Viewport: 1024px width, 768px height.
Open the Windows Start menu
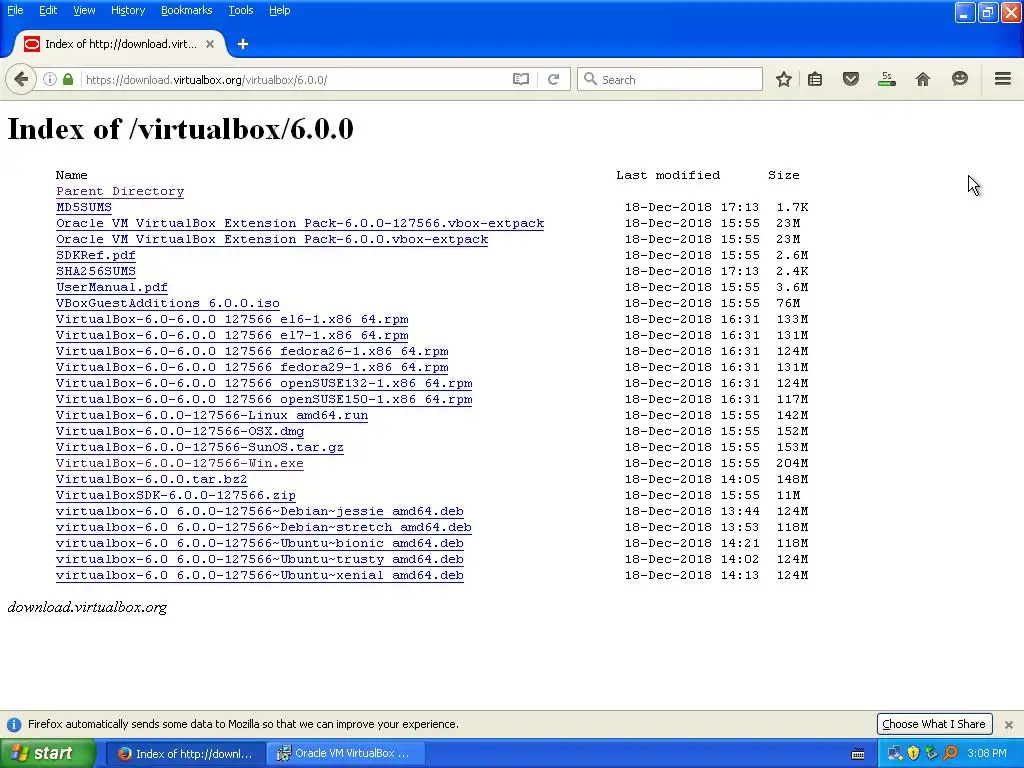coord(47,754)
